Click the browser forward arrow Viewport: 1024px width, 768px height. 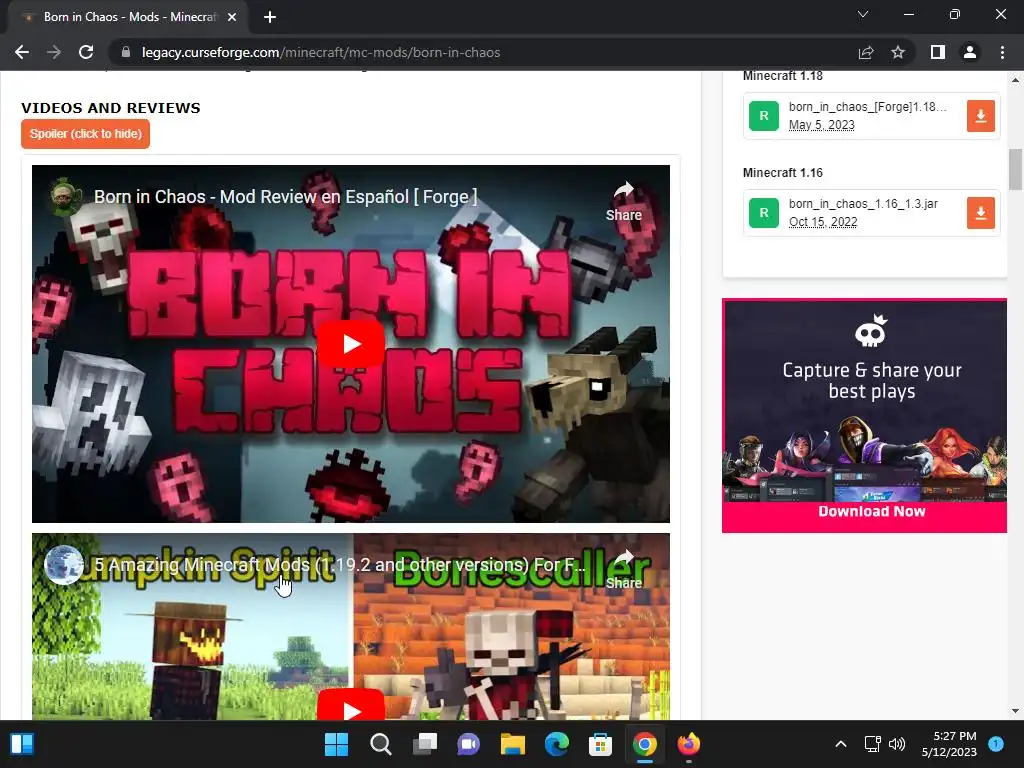click(54, 52)
